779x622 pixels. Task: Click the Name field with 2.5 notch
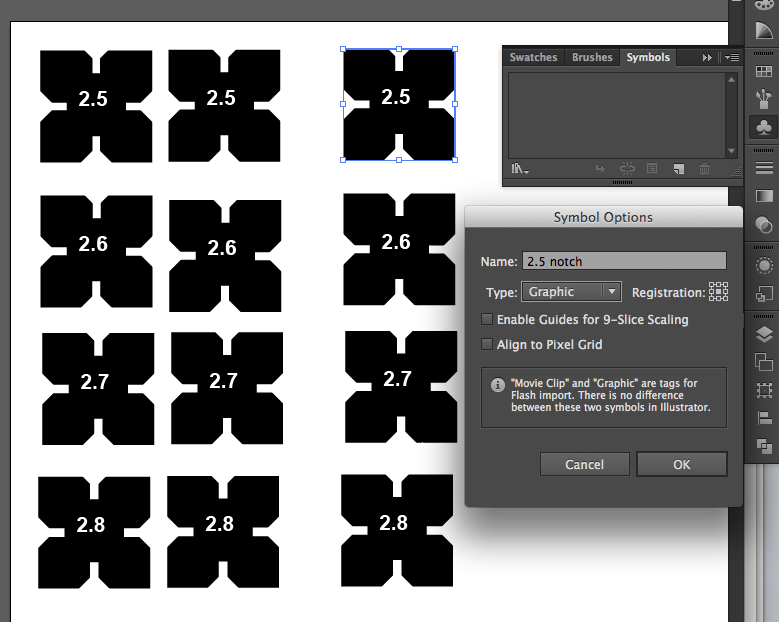(624, 261)
